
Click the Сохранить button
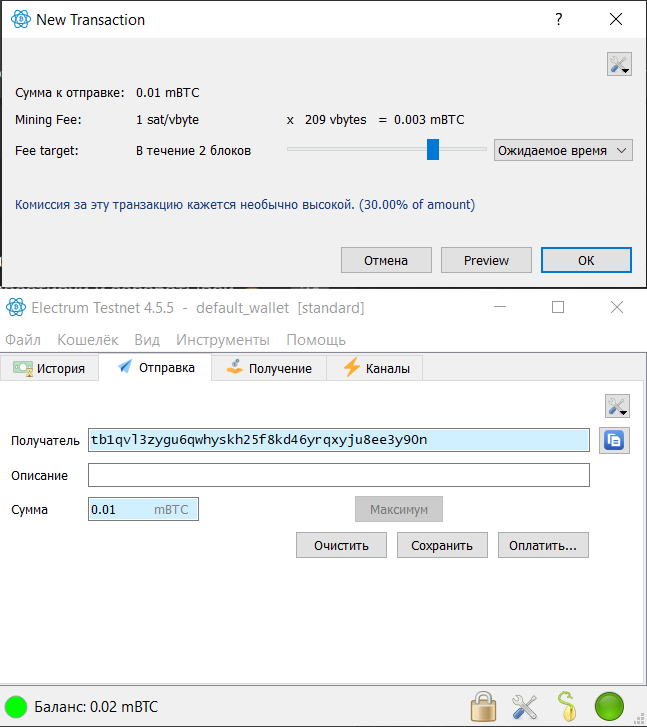click(x=442, y=545)
